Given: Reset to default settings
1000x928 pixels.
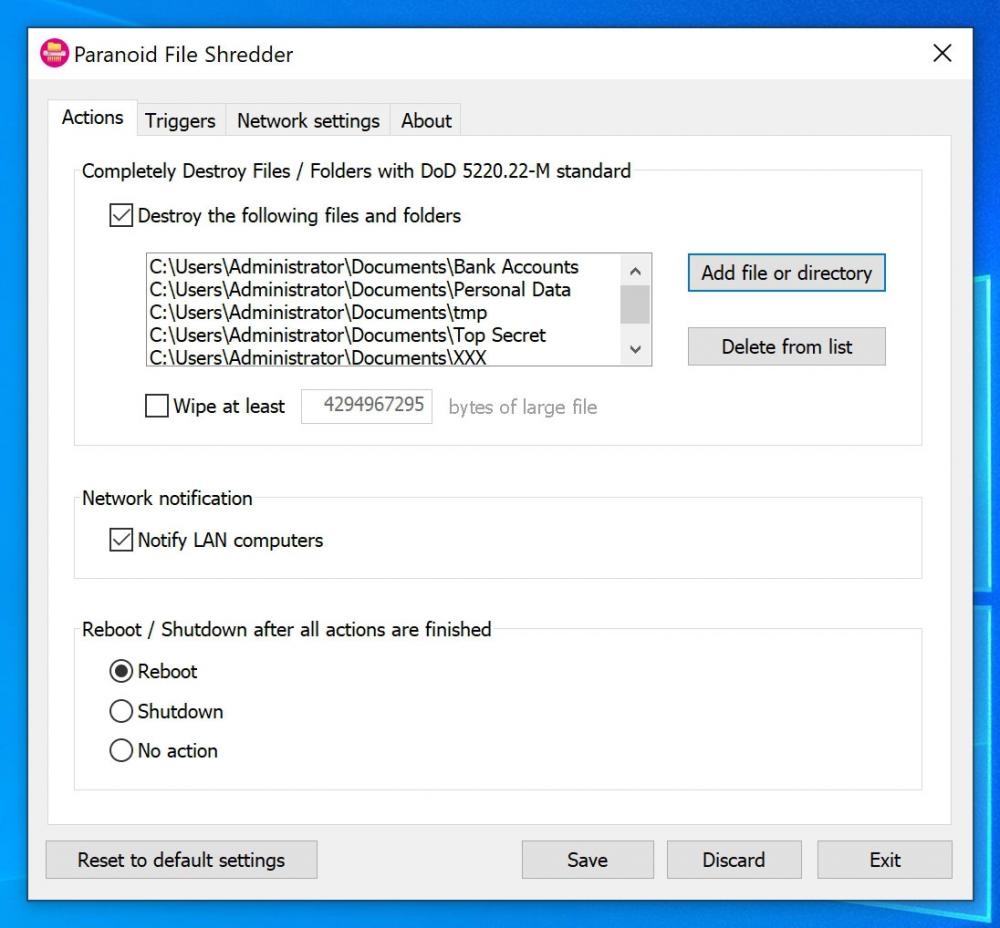Looking at the screenshot, I should coord(181,859).
